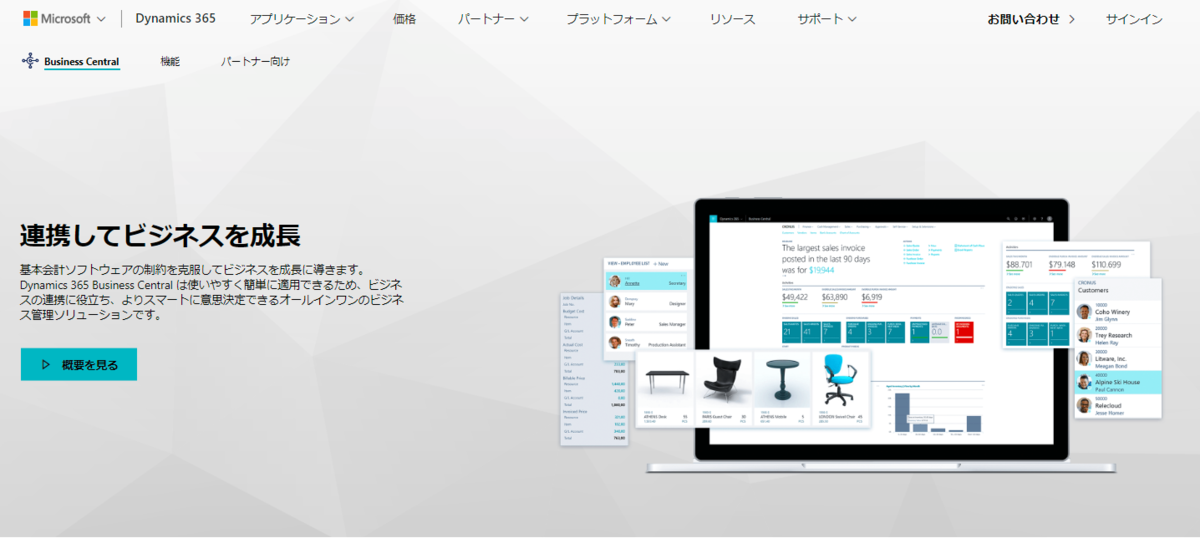Screen dimensions: 1200x538
Task: Switch to the パートナー向け tab
Action: point(256,61)
